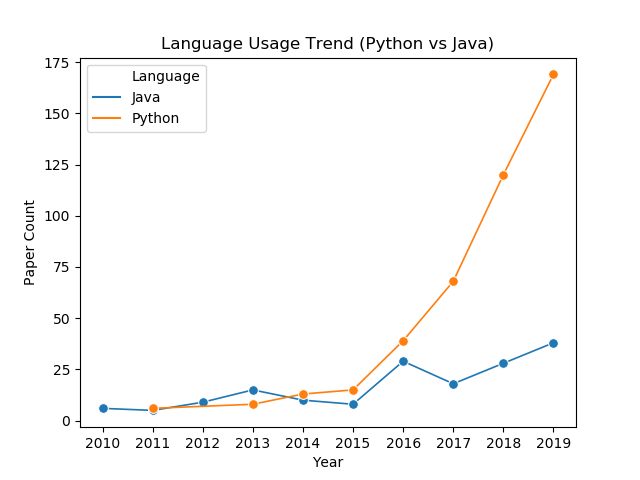The image size is (640, 480).
Task: Click the Java data point at 2013
Action: [253, 390]
